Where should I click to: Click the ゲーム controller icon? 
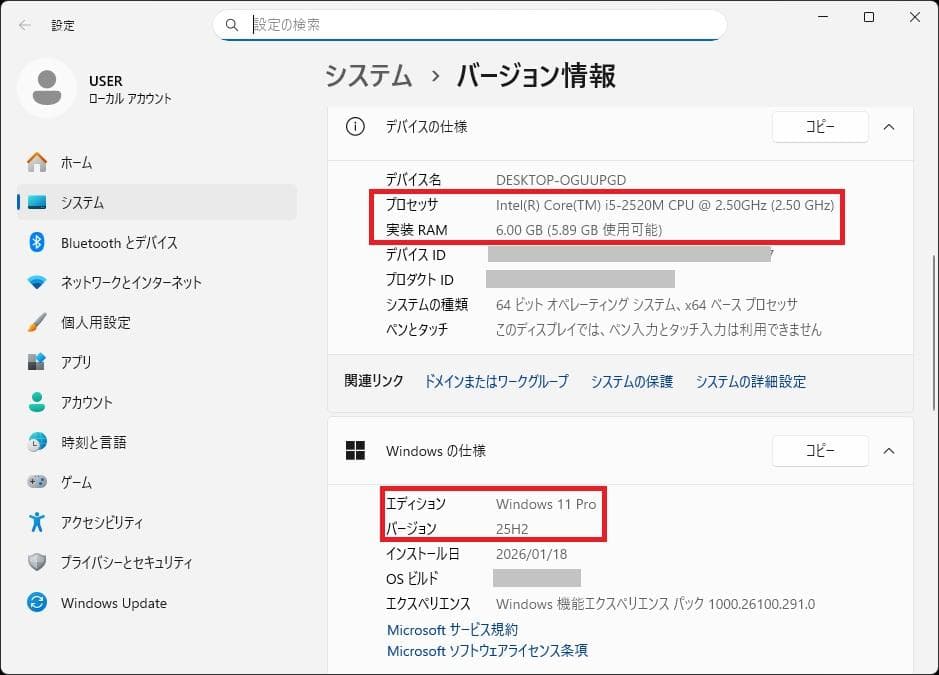coord(37,482)
